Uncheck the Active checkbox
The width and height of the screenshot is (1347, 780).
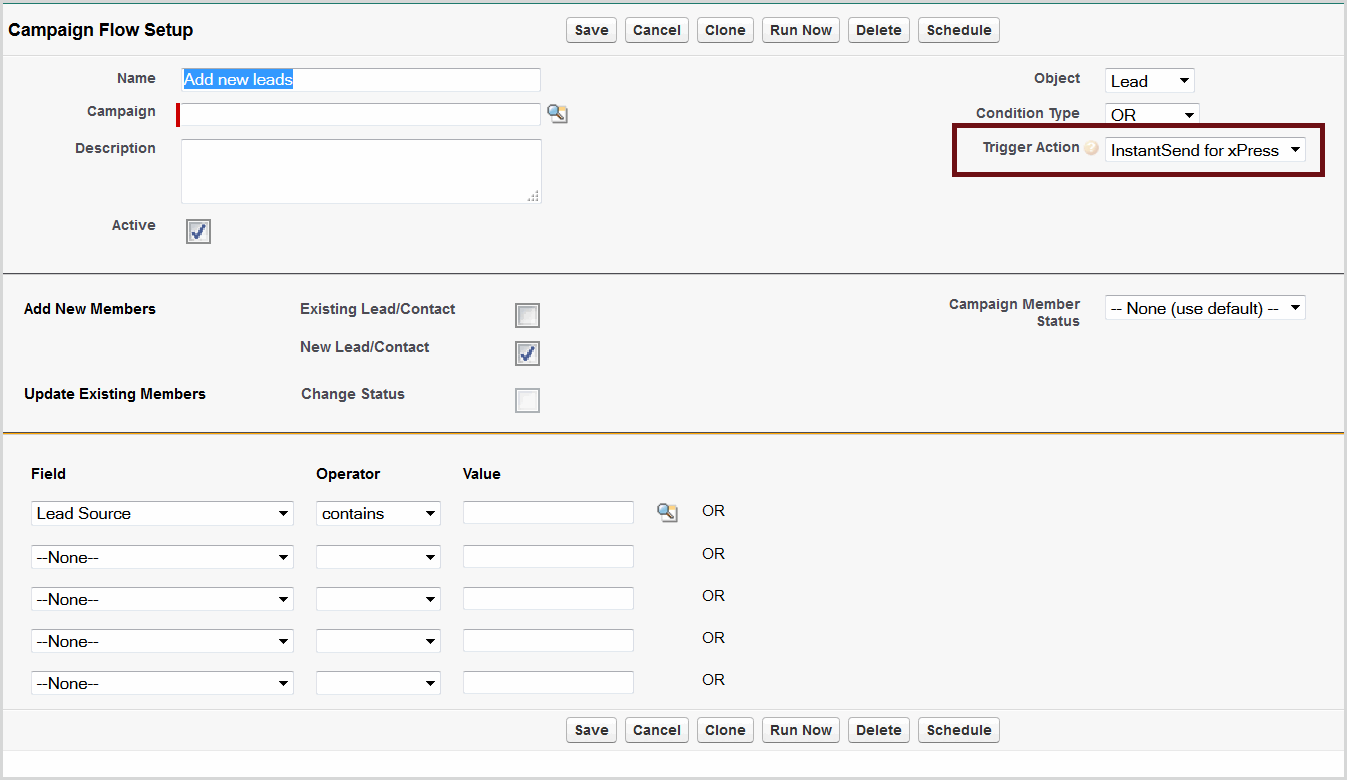click(x=198, y=231)
